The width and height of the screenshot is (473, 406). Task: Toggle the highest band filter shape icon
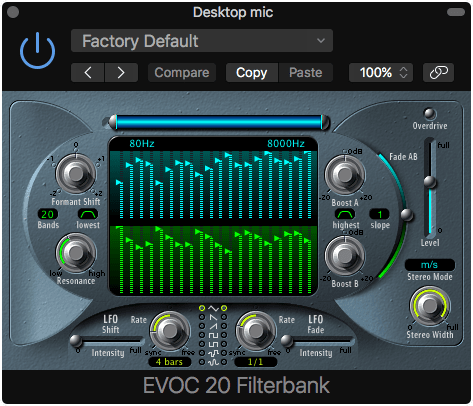(x=345, y=214)
